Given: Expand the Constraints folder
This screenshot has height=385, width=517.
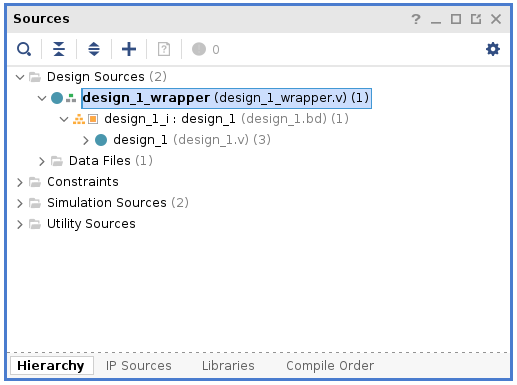Looking at the screenshot, I should point(20,182).
